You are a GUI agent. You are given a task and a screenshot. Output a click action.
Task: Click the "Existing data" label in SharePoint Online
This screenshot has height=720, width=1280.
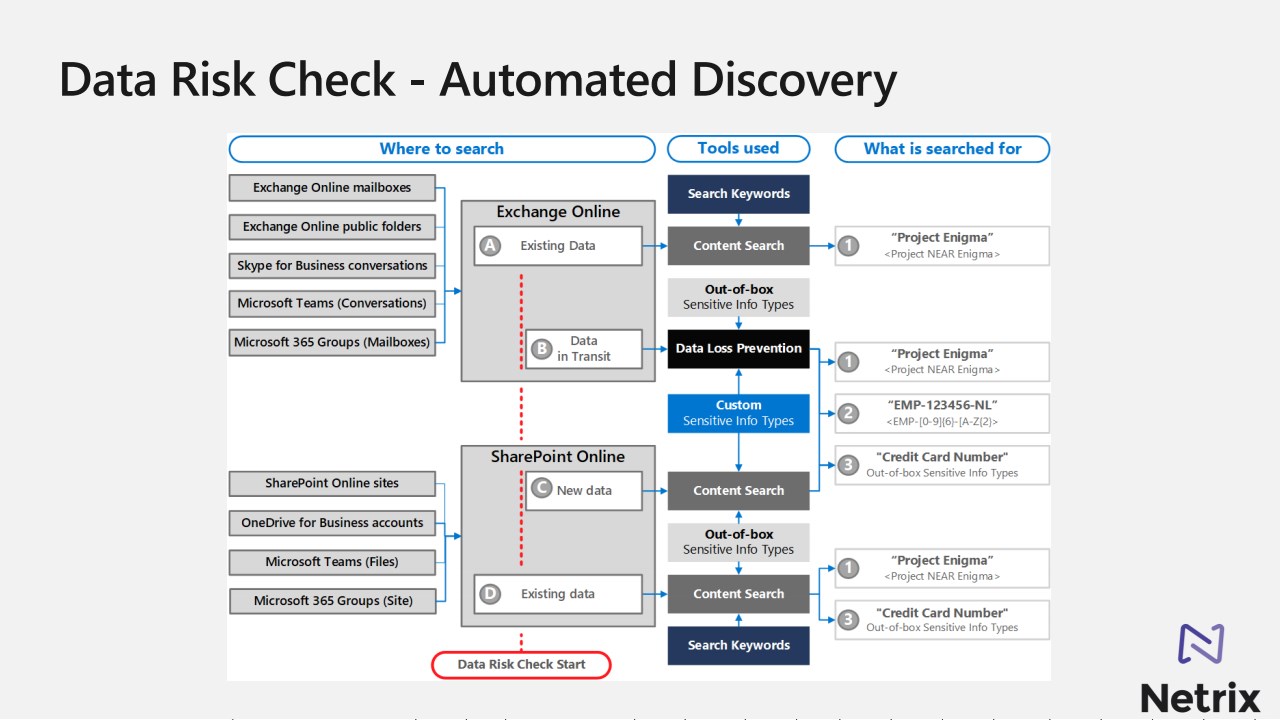pyautogui.click(x=558, y=594)
